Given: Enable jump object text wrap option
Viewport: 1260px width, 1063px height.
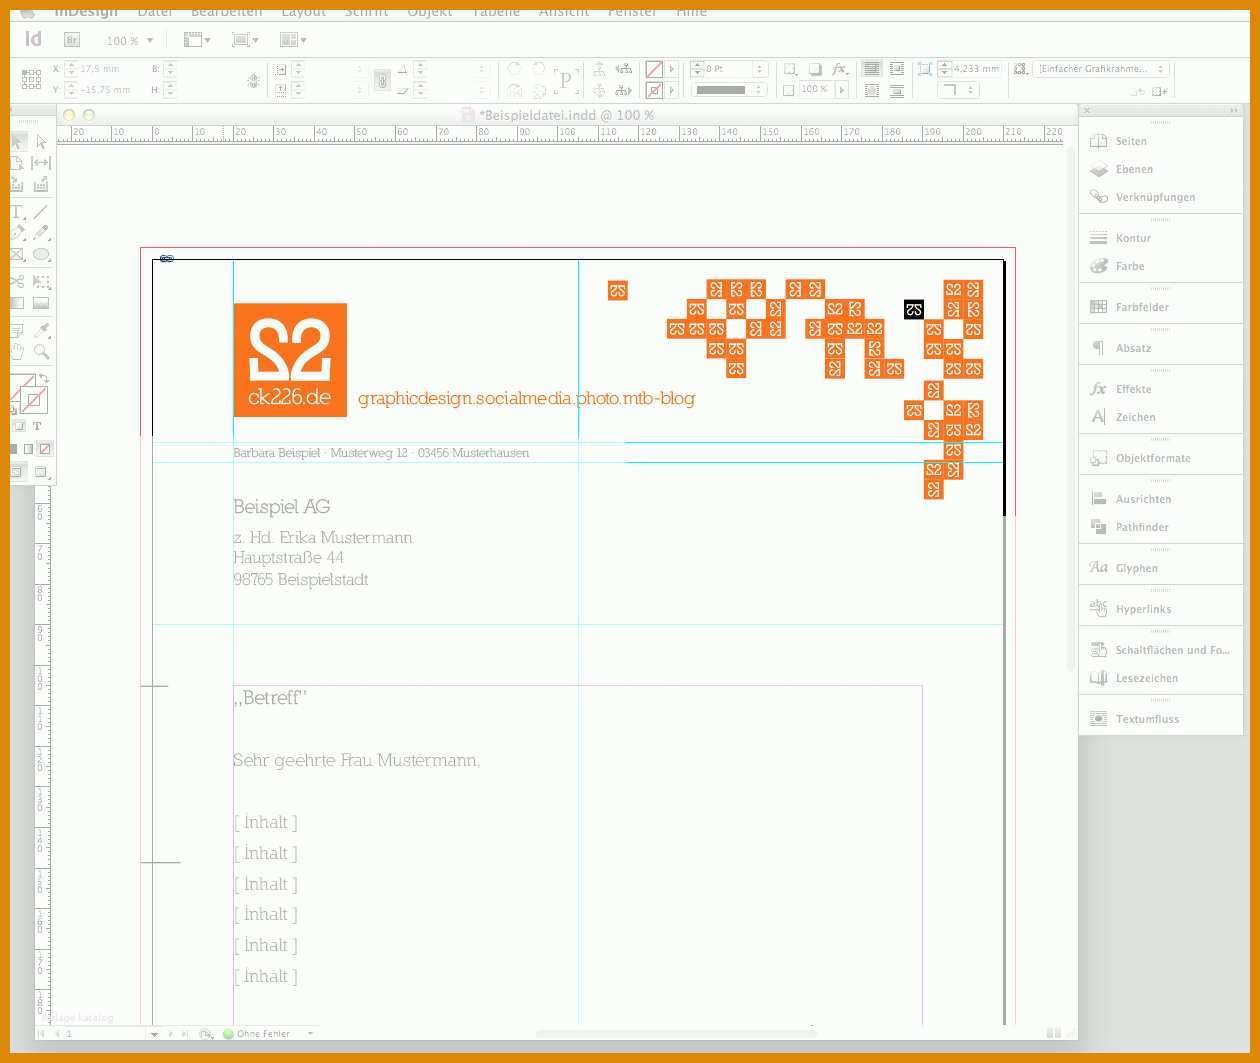Looking at the screenshot, I should click(x=896, y=90).
